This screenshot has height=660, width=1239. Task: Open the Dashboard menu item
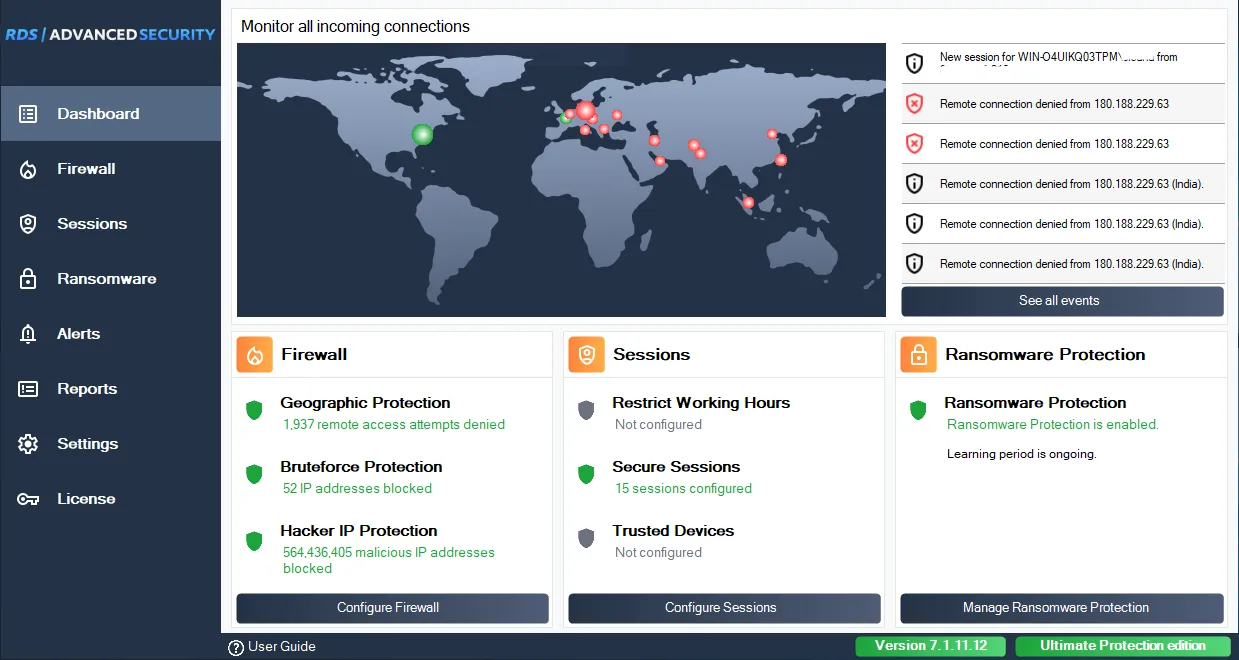pos(98,114)
